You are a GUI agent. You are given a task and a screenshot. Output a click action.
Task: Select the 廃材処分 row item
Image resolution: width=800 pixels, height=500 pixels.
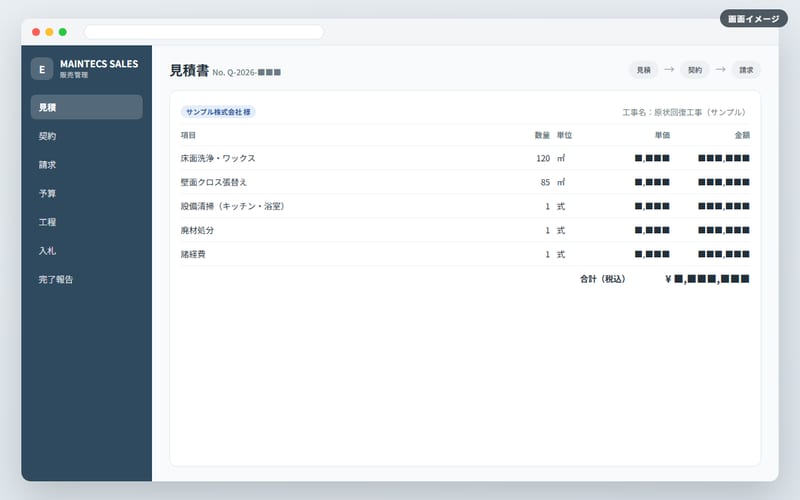coord(197,230)
